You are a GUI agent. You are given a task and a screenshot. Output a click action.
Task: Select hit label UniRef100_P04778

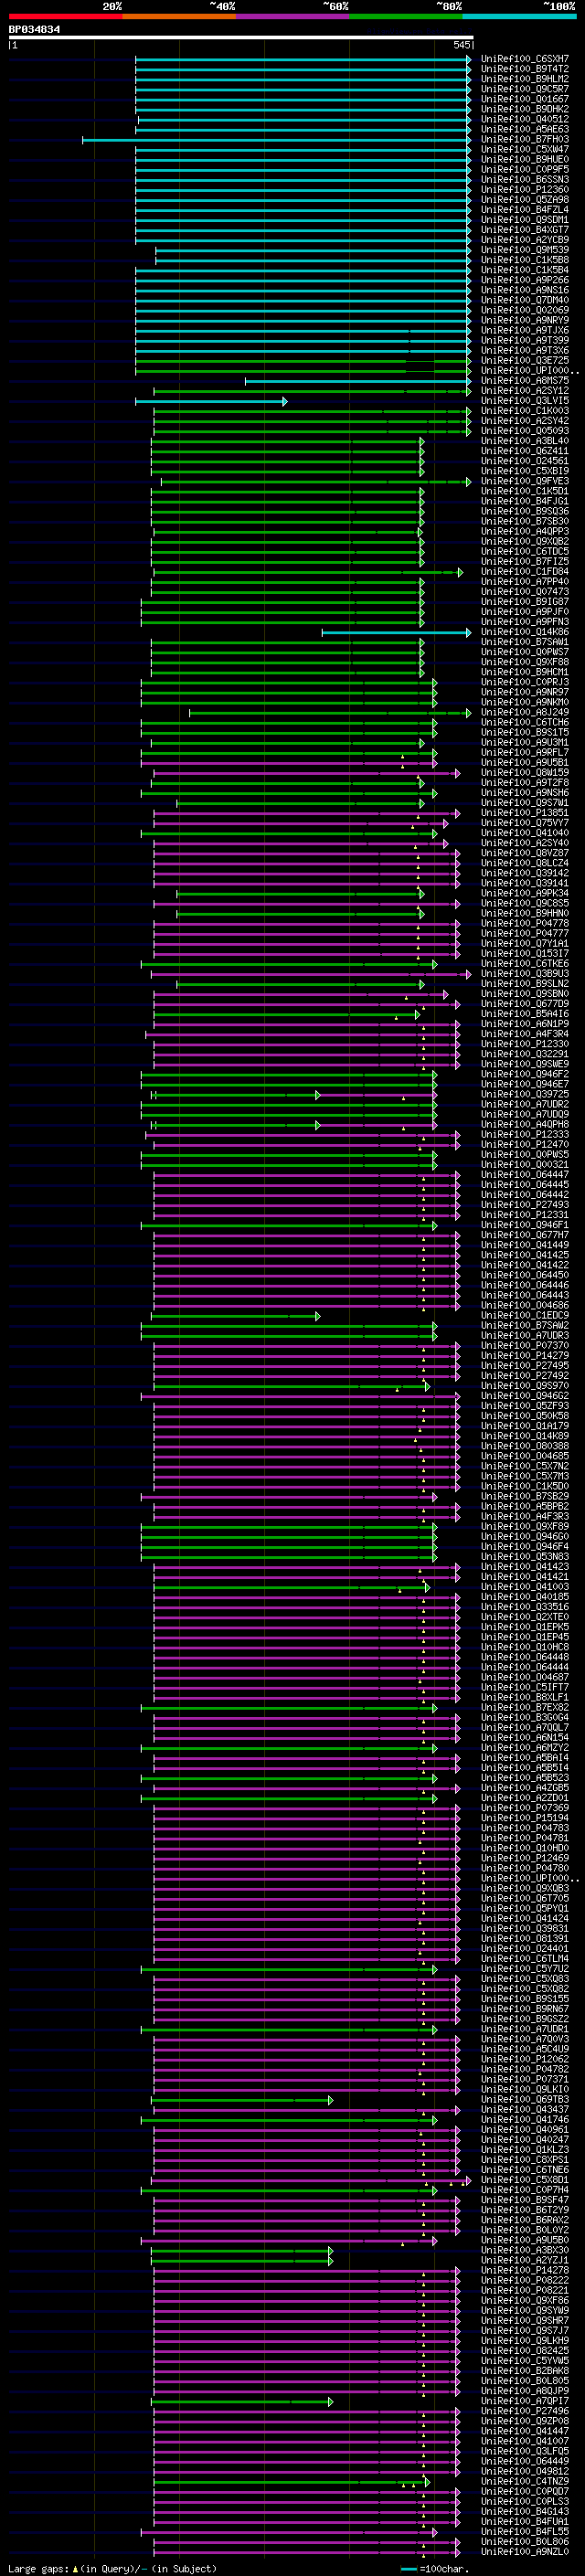525,924
